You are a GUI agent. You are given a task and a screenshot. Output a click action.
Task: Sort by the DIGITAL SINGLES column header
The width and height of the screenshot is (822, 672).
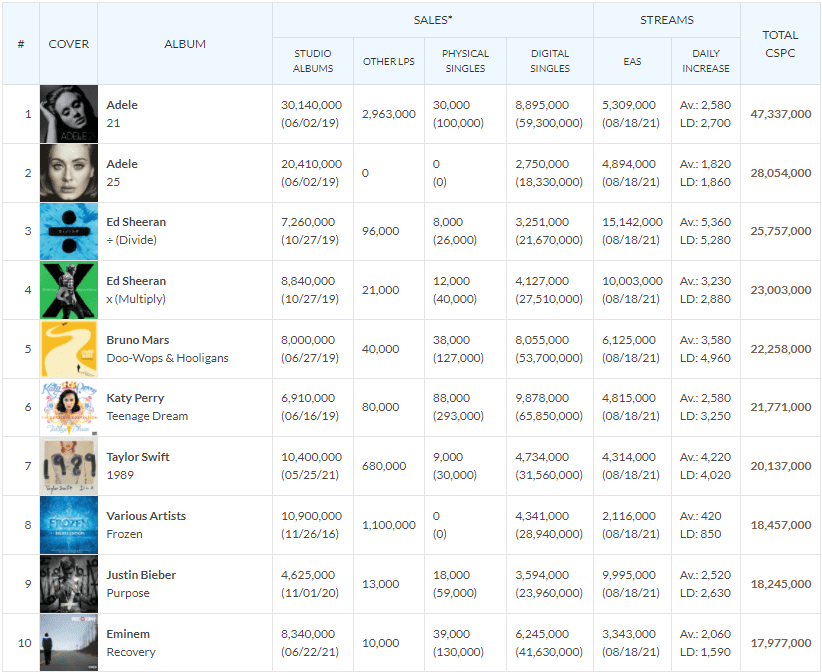click(x=549, y=61)
